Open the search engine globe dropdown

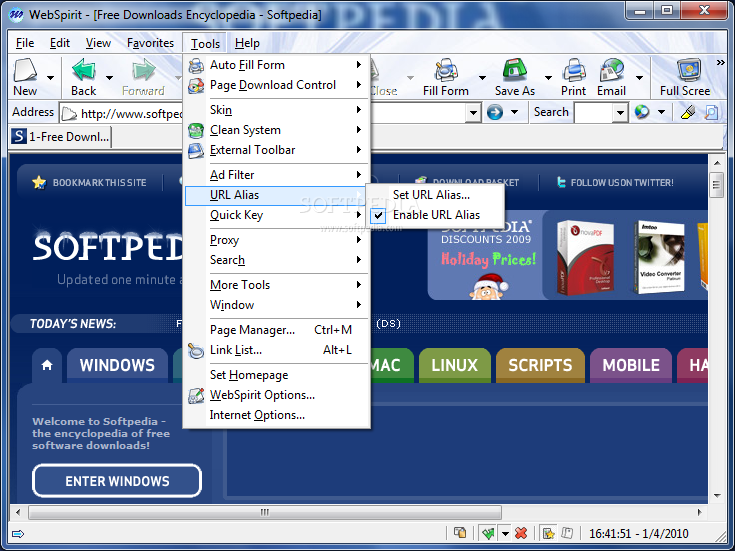click(661, 112)
